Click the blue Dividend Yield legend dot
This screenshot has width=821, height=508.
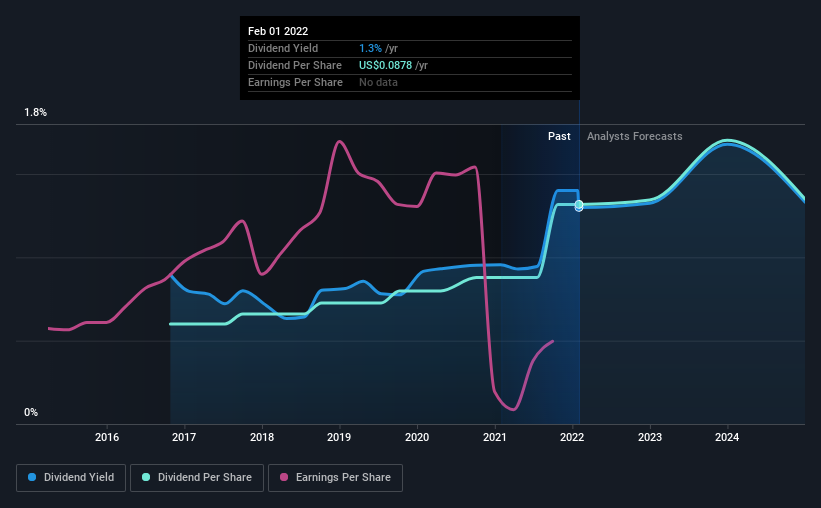(33, 478)
